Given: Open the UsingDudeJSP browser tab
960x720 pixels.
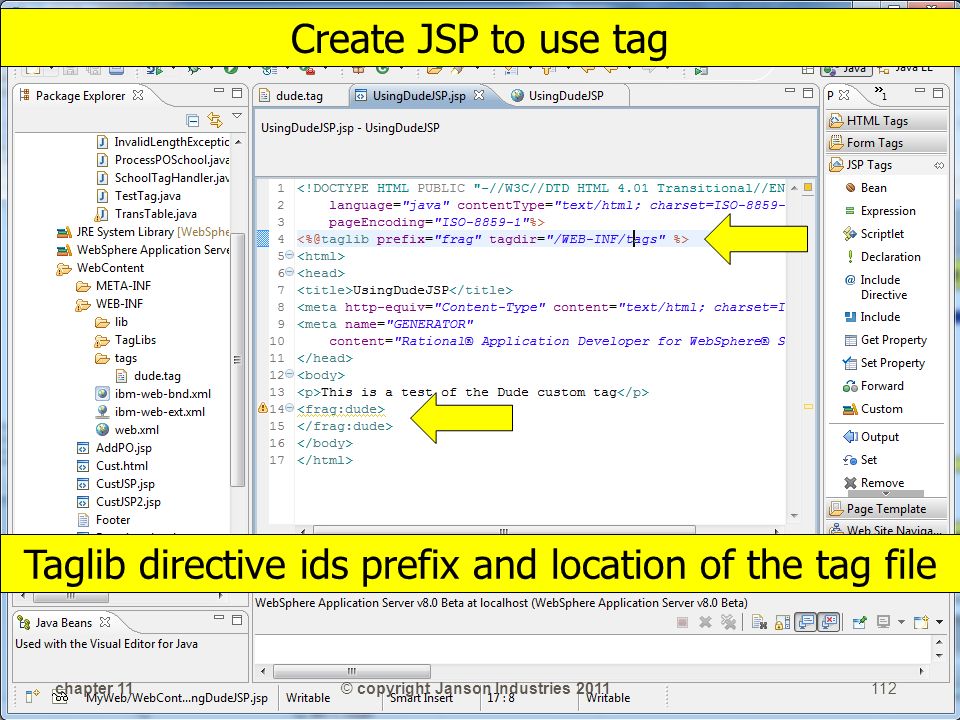Looking at the screenshot, I should (x=558, y=96).
